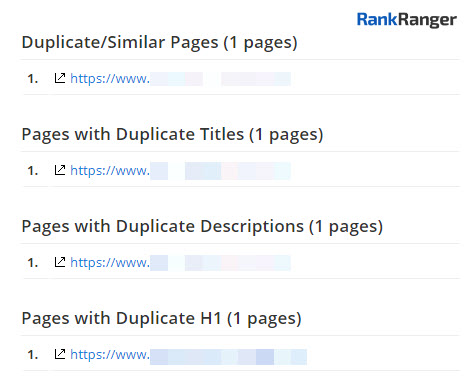Open external link icon under Duplicate Descriptions
464x380 pixels.
point(60,262)
